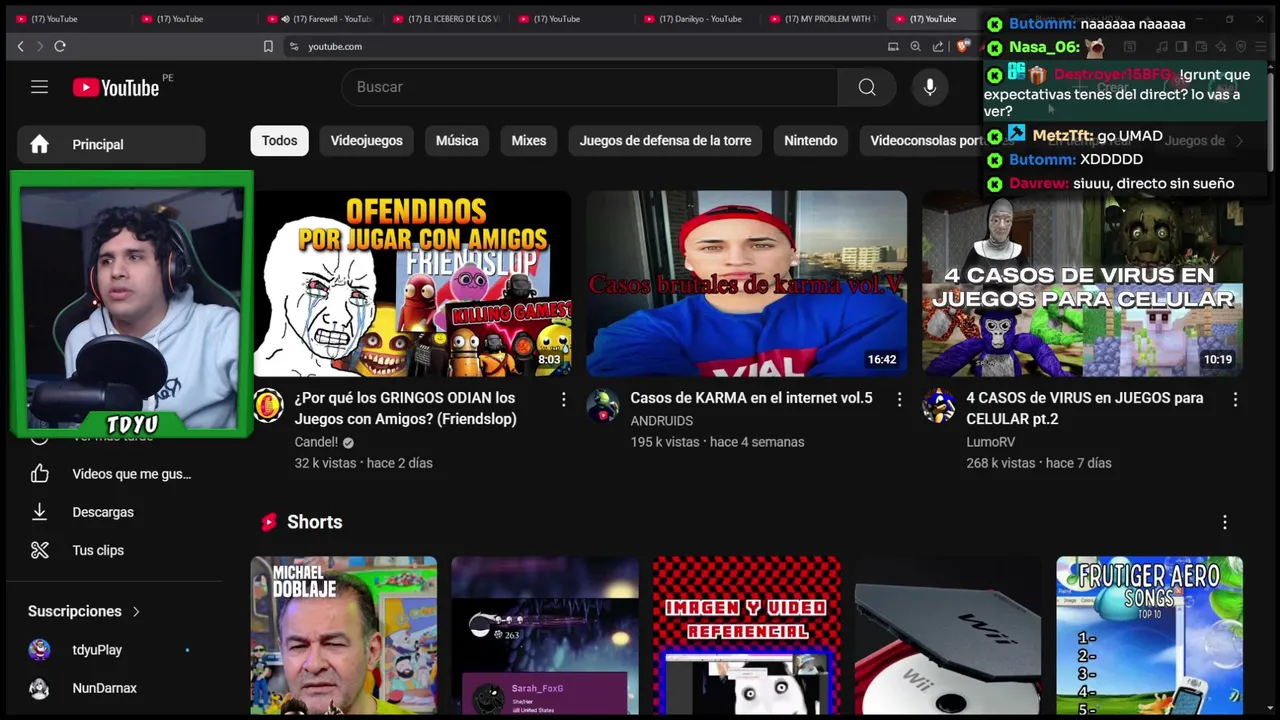Click the Descargas download icon
This screenshot has width=1280, height=720.
(39, 512)
